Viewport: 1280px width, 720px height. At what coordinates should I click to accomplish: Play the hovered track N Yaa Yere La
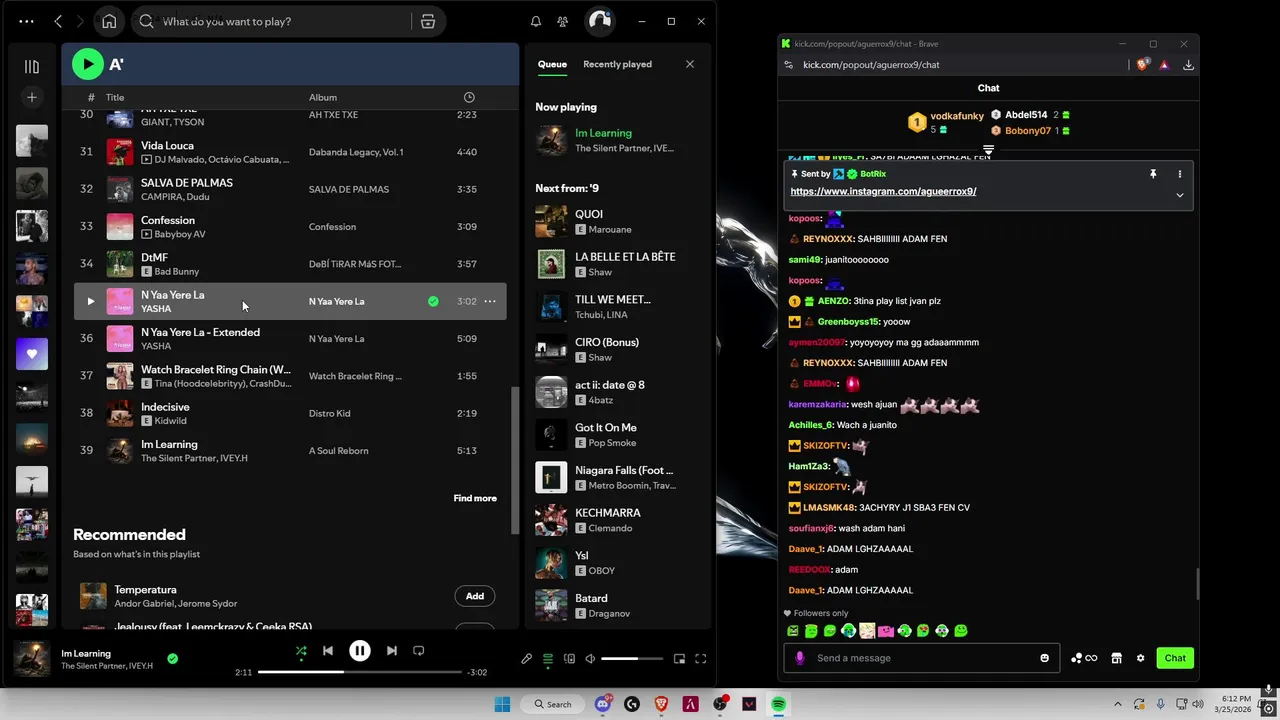click(90, 301)
